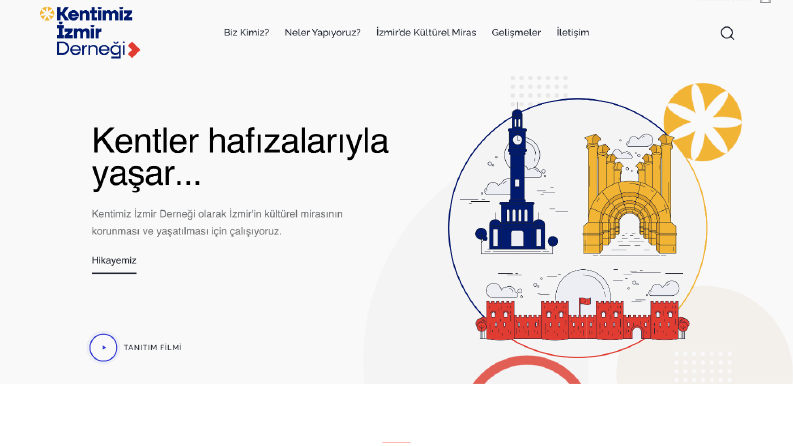Open the İletişim page
Screen dimensions: 793x446
point(572,32)
